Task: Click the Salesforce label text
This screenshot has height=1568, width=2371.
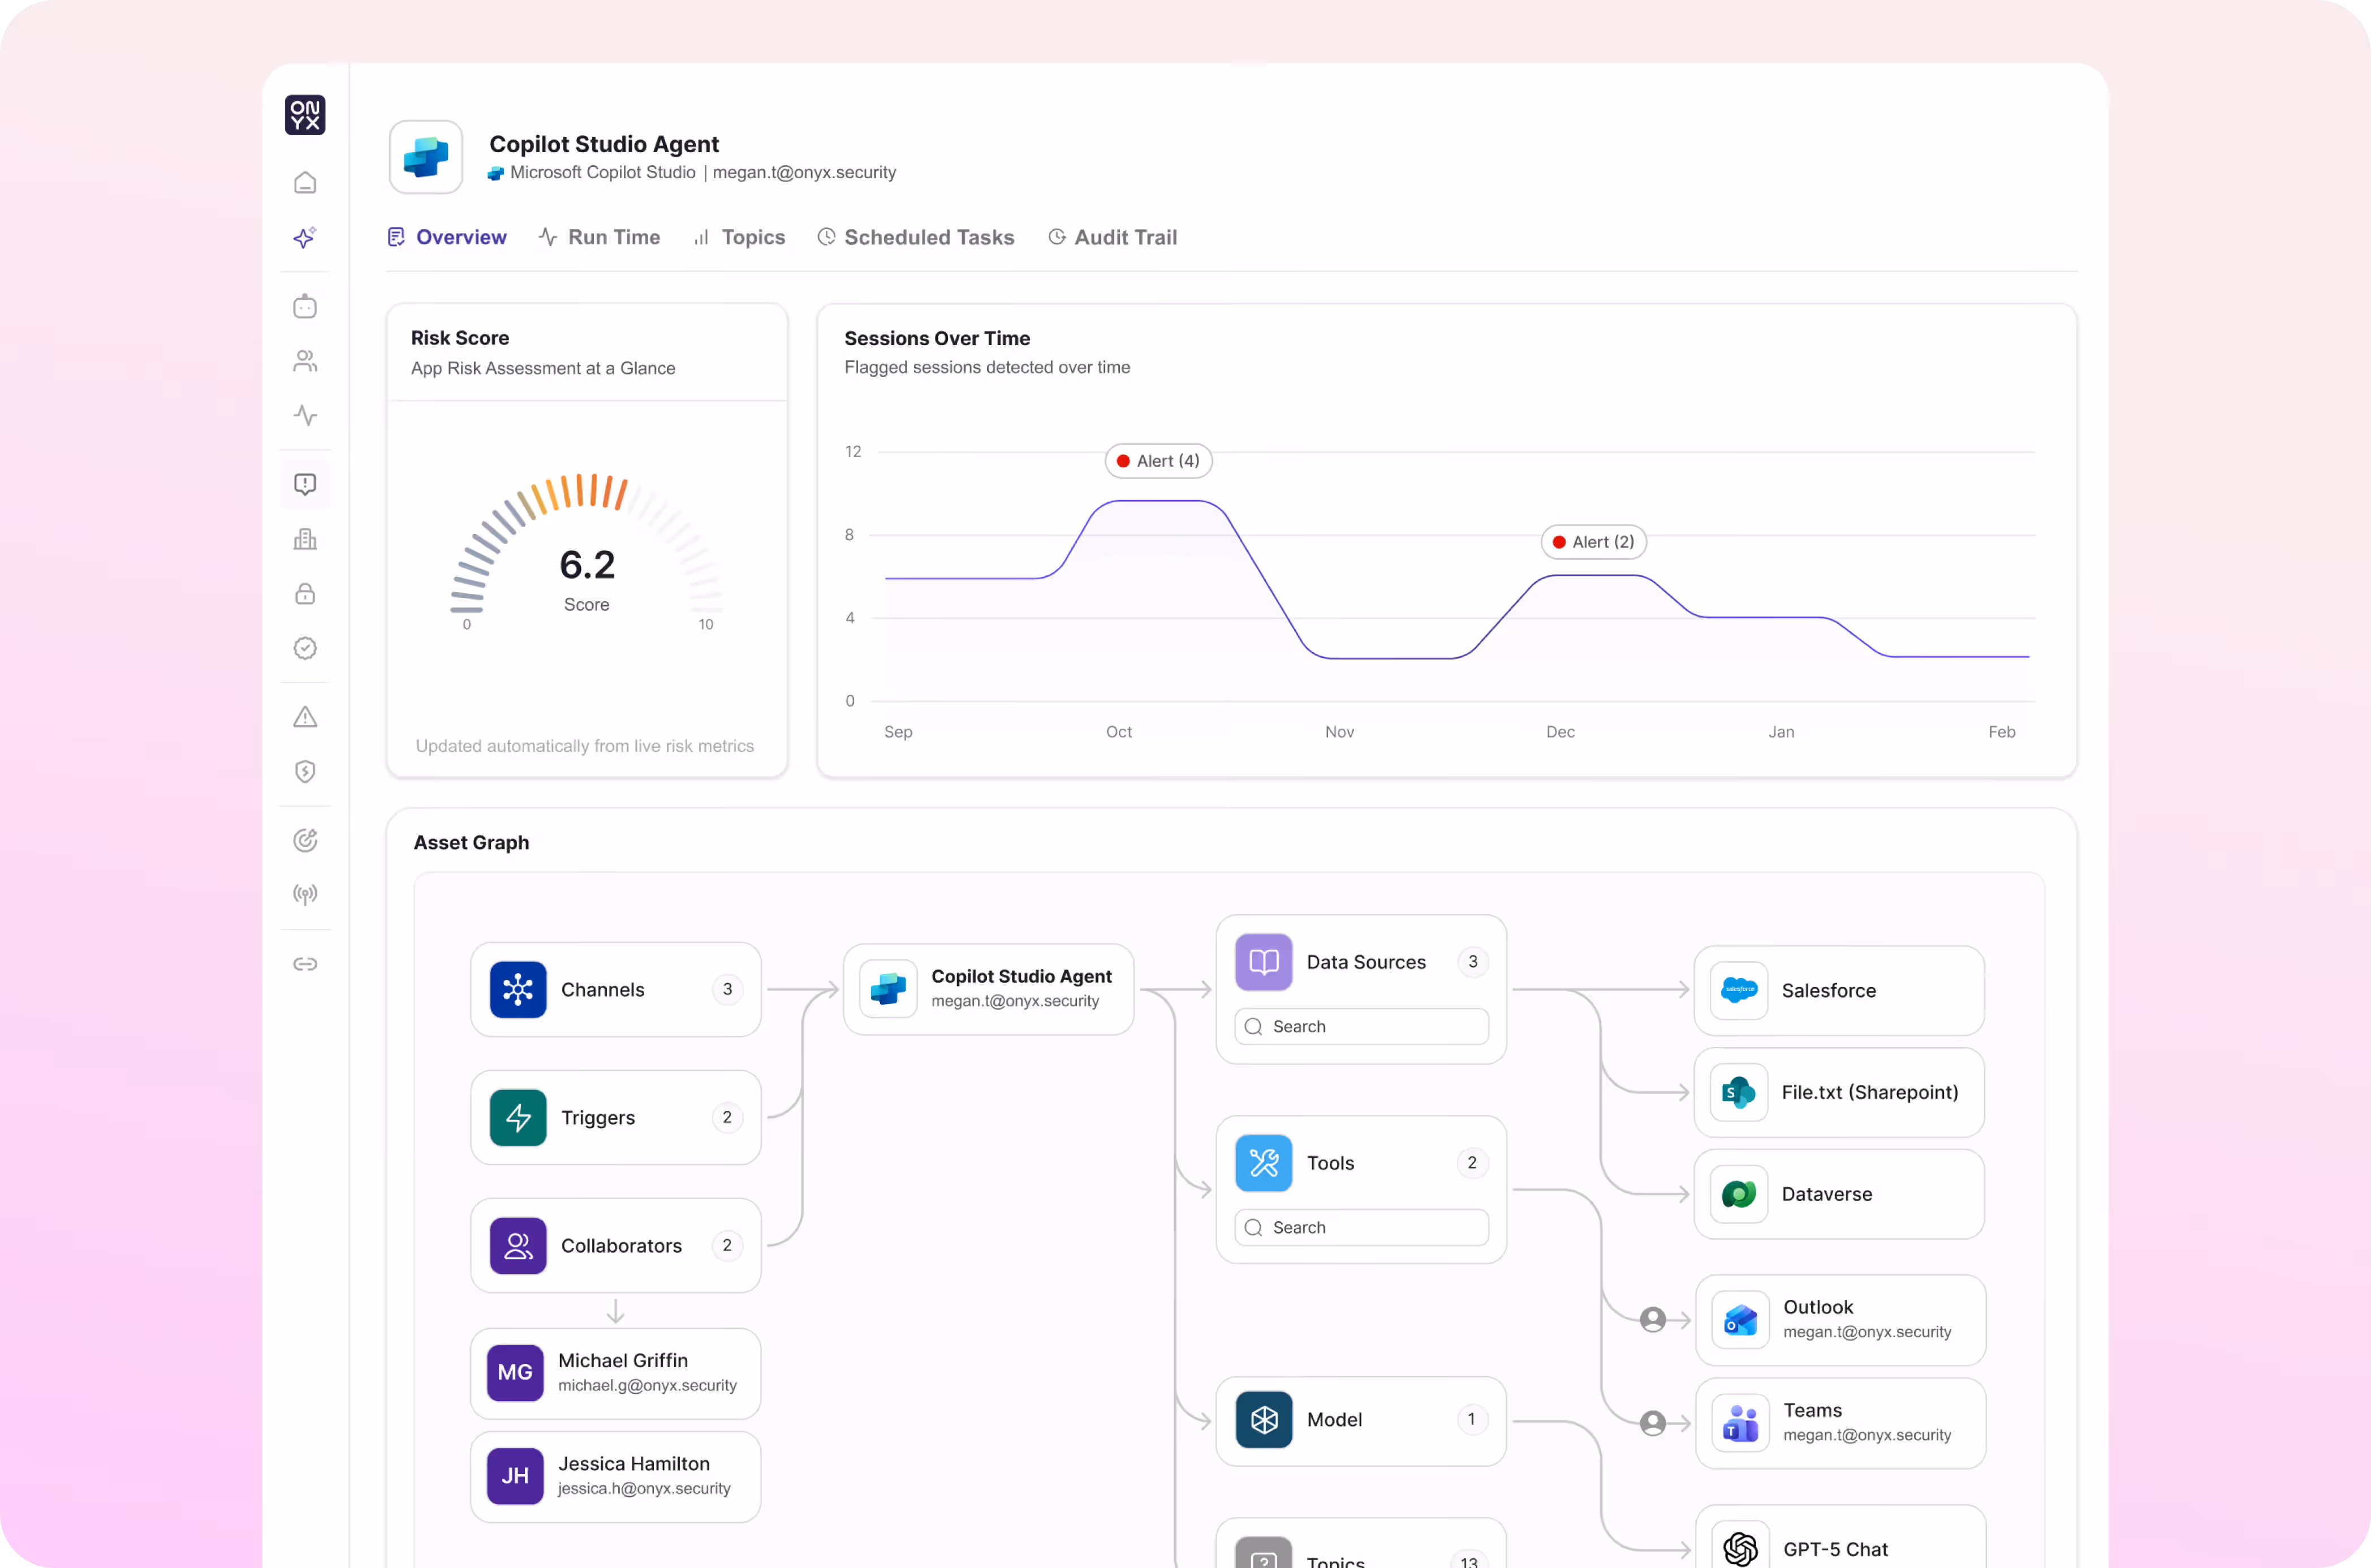Action: click(1829, 991)
